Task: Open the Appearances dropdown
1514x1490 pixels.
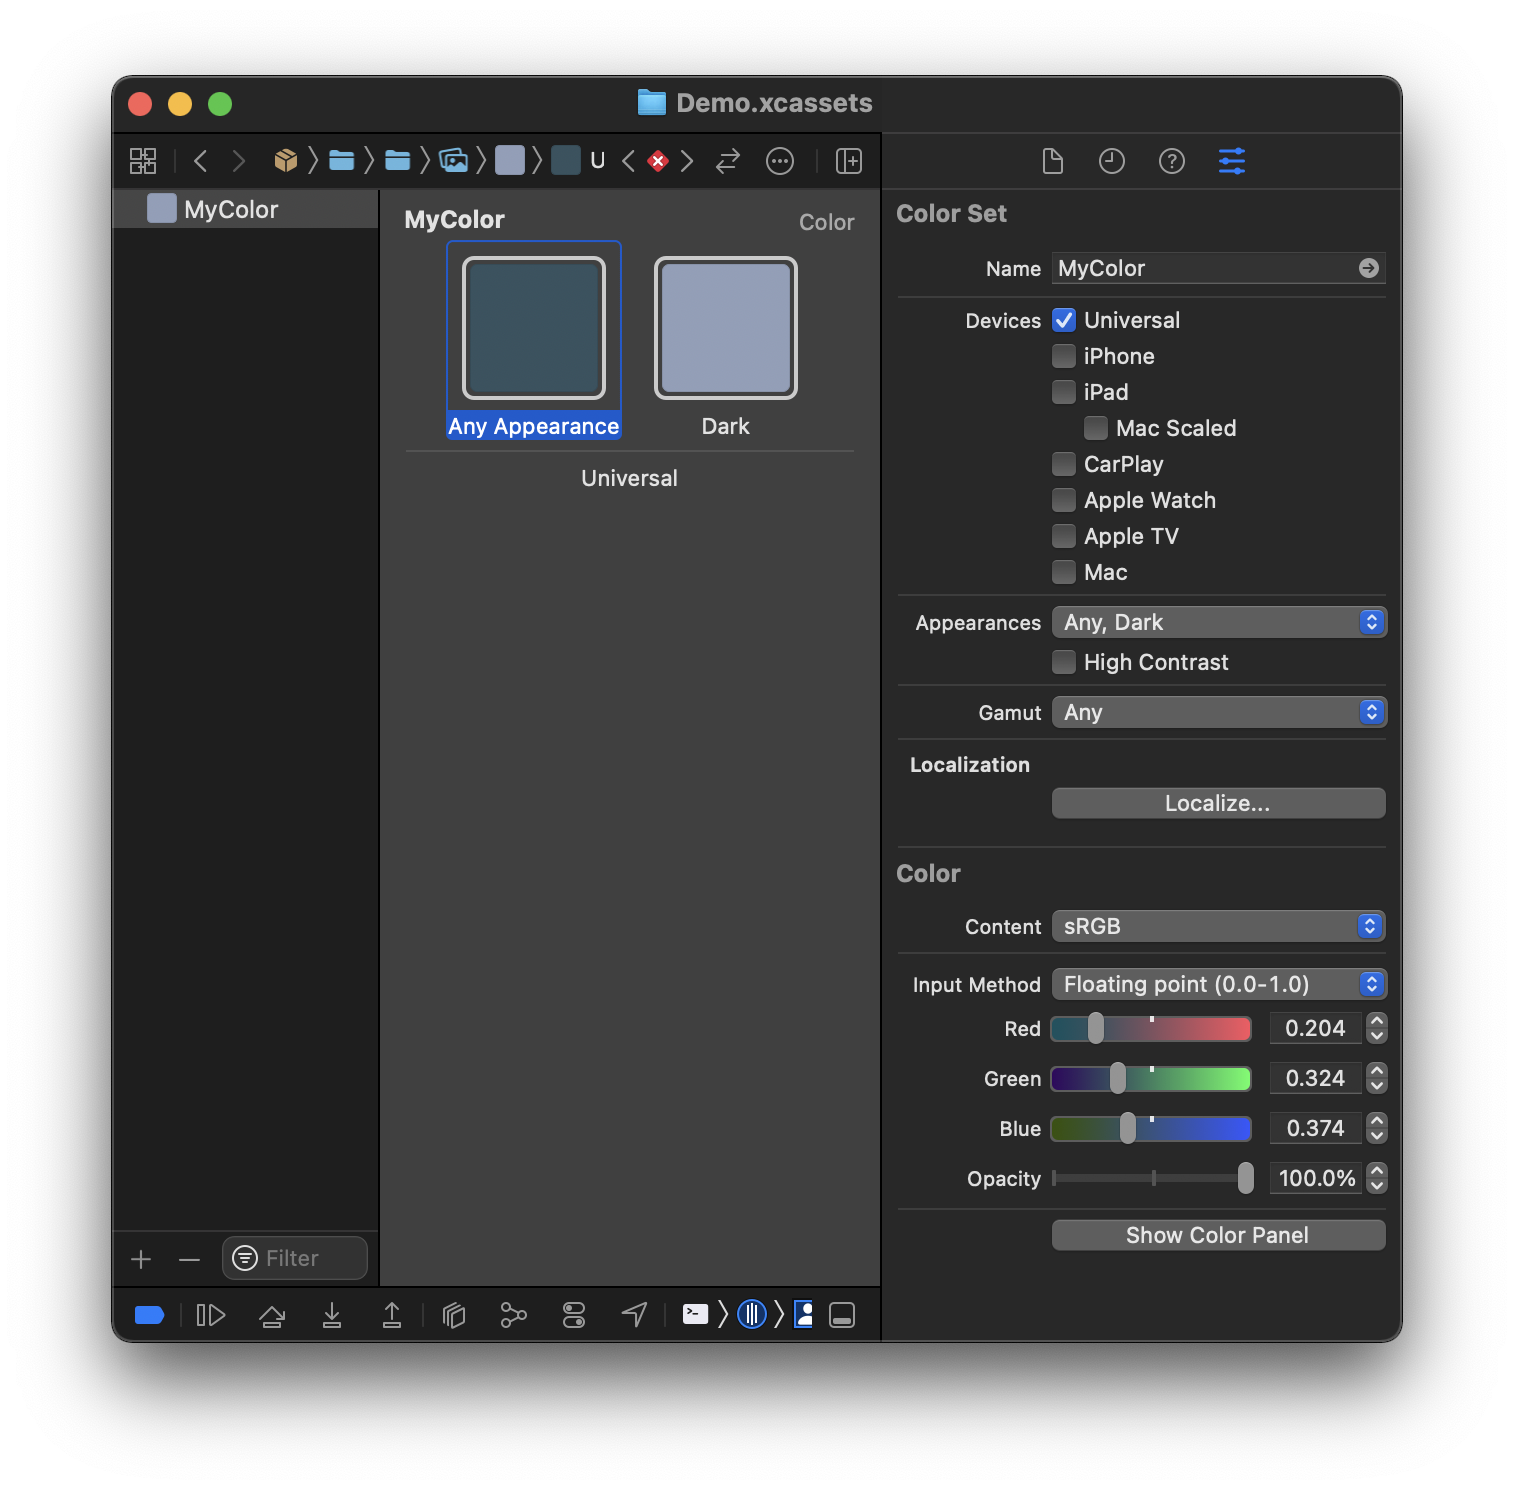Action: click(1219, 622)
